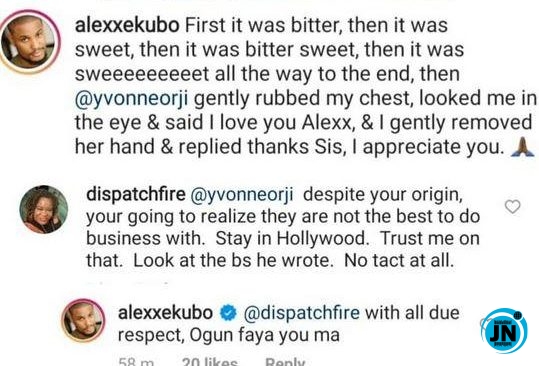Viewport: 539px width, 366px height.
Task: Follow the @yvonneorji mention in alexxekubo's comment
Action: coord(131,99)
